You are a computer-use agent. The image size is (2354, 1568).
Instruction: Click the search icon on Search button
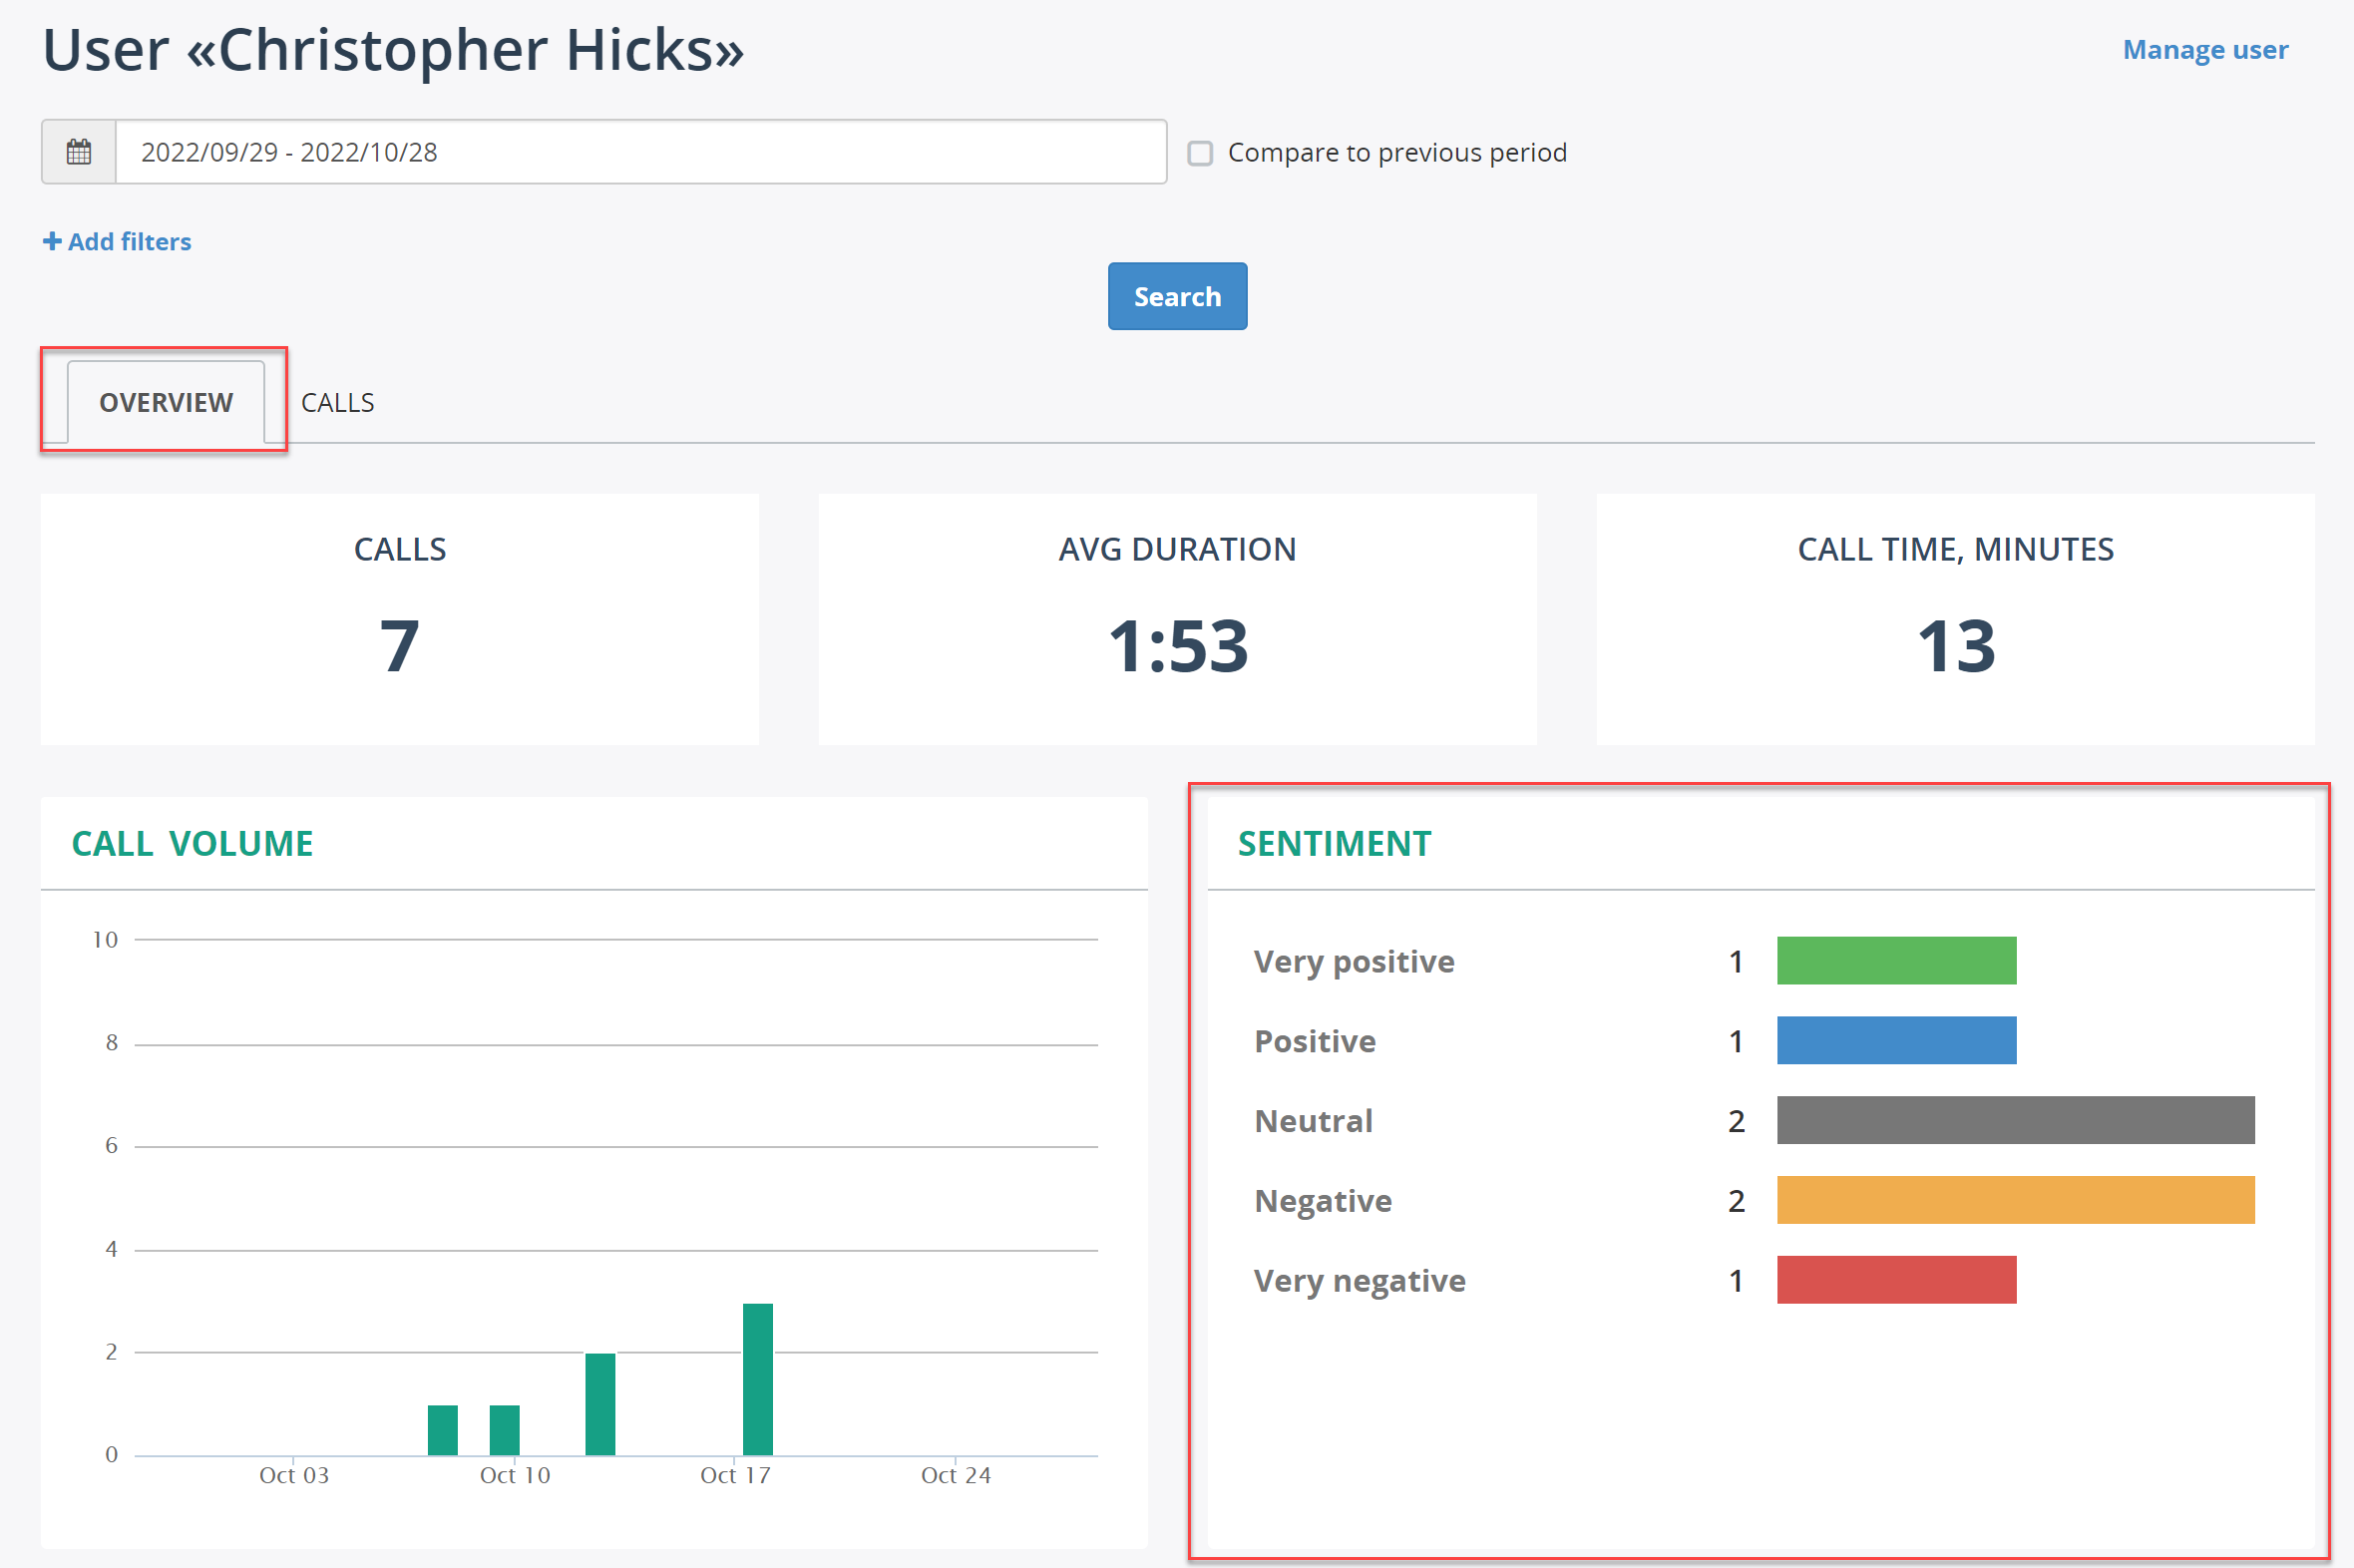tap(1176, 296)
